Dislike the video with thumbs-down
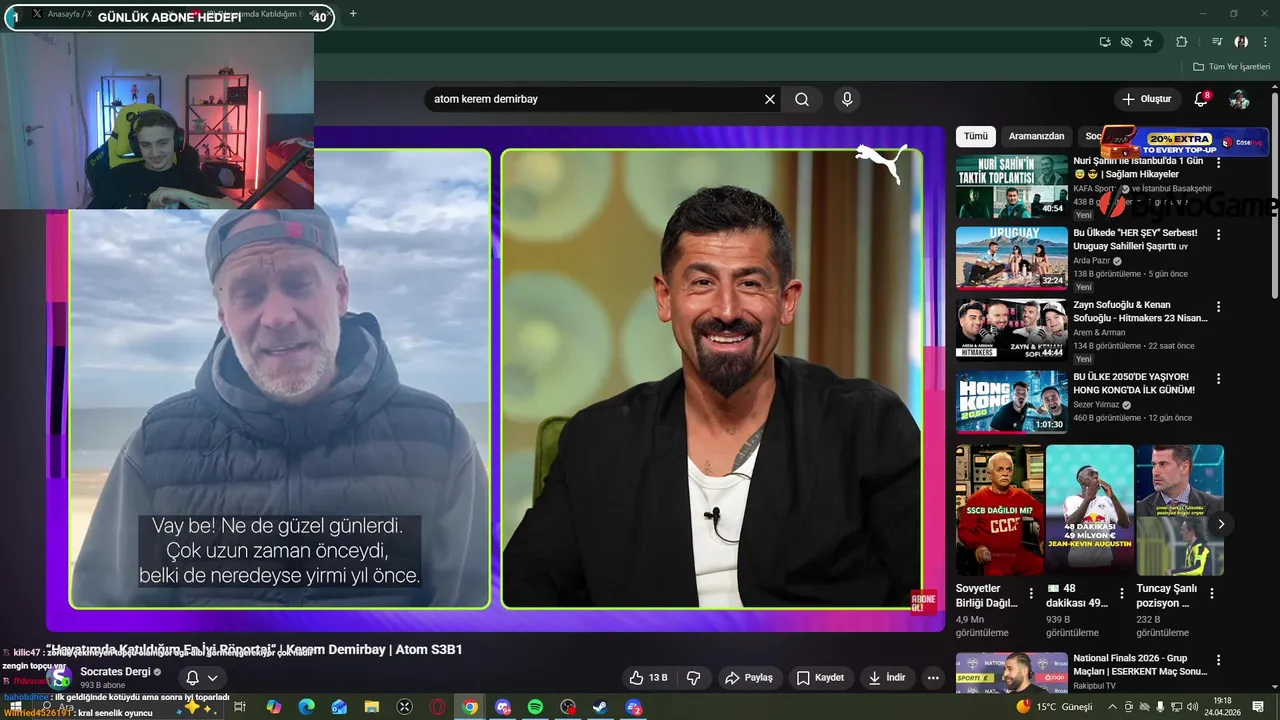This screenshot has width=1280, height=720. tap(694, 678)
